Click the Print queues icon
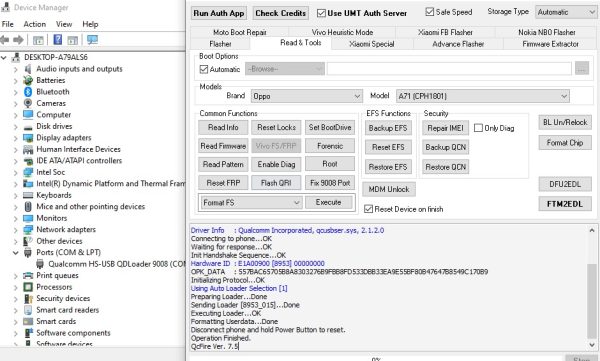 tap(28, 276)
